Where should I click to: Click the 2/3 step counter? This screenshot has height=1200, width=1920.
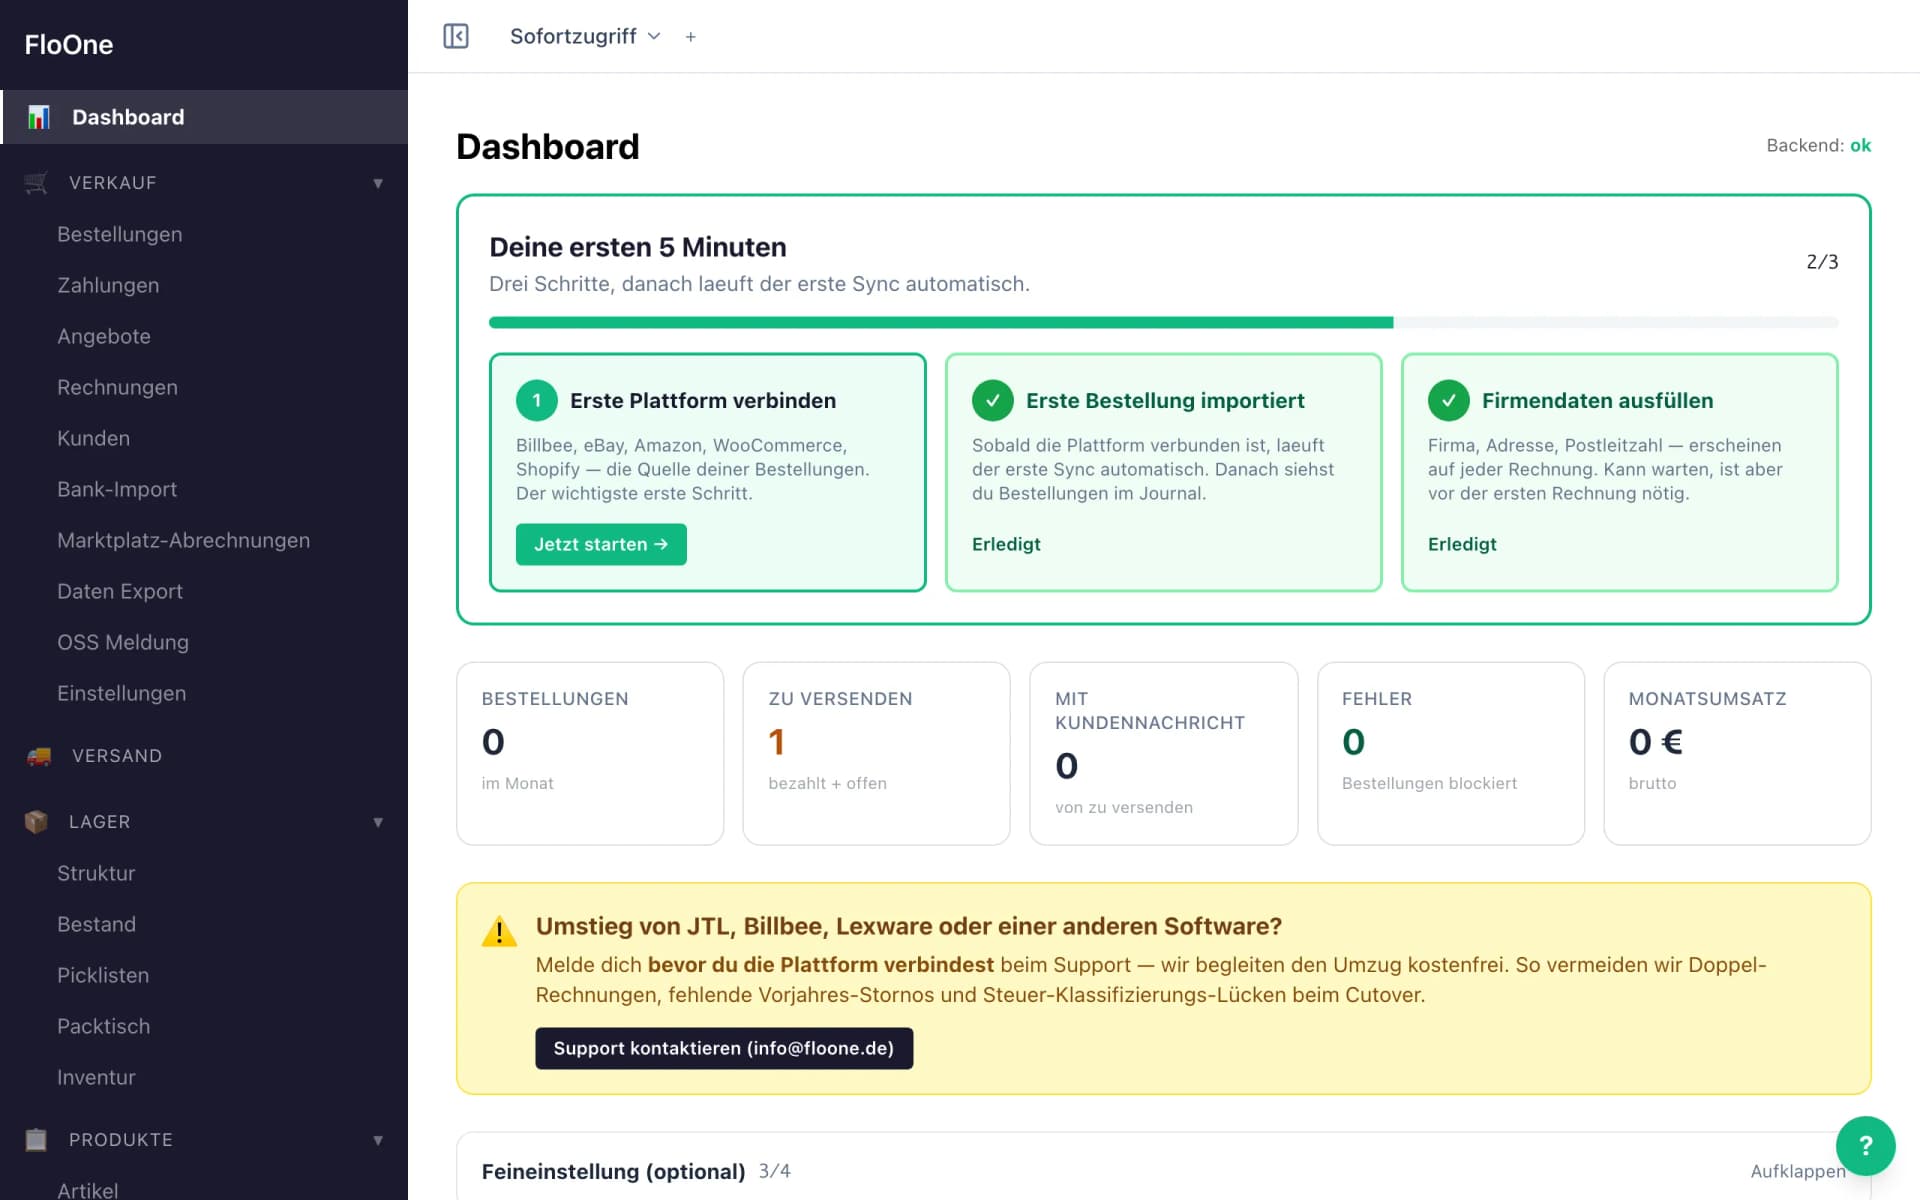pos(1822,262)
